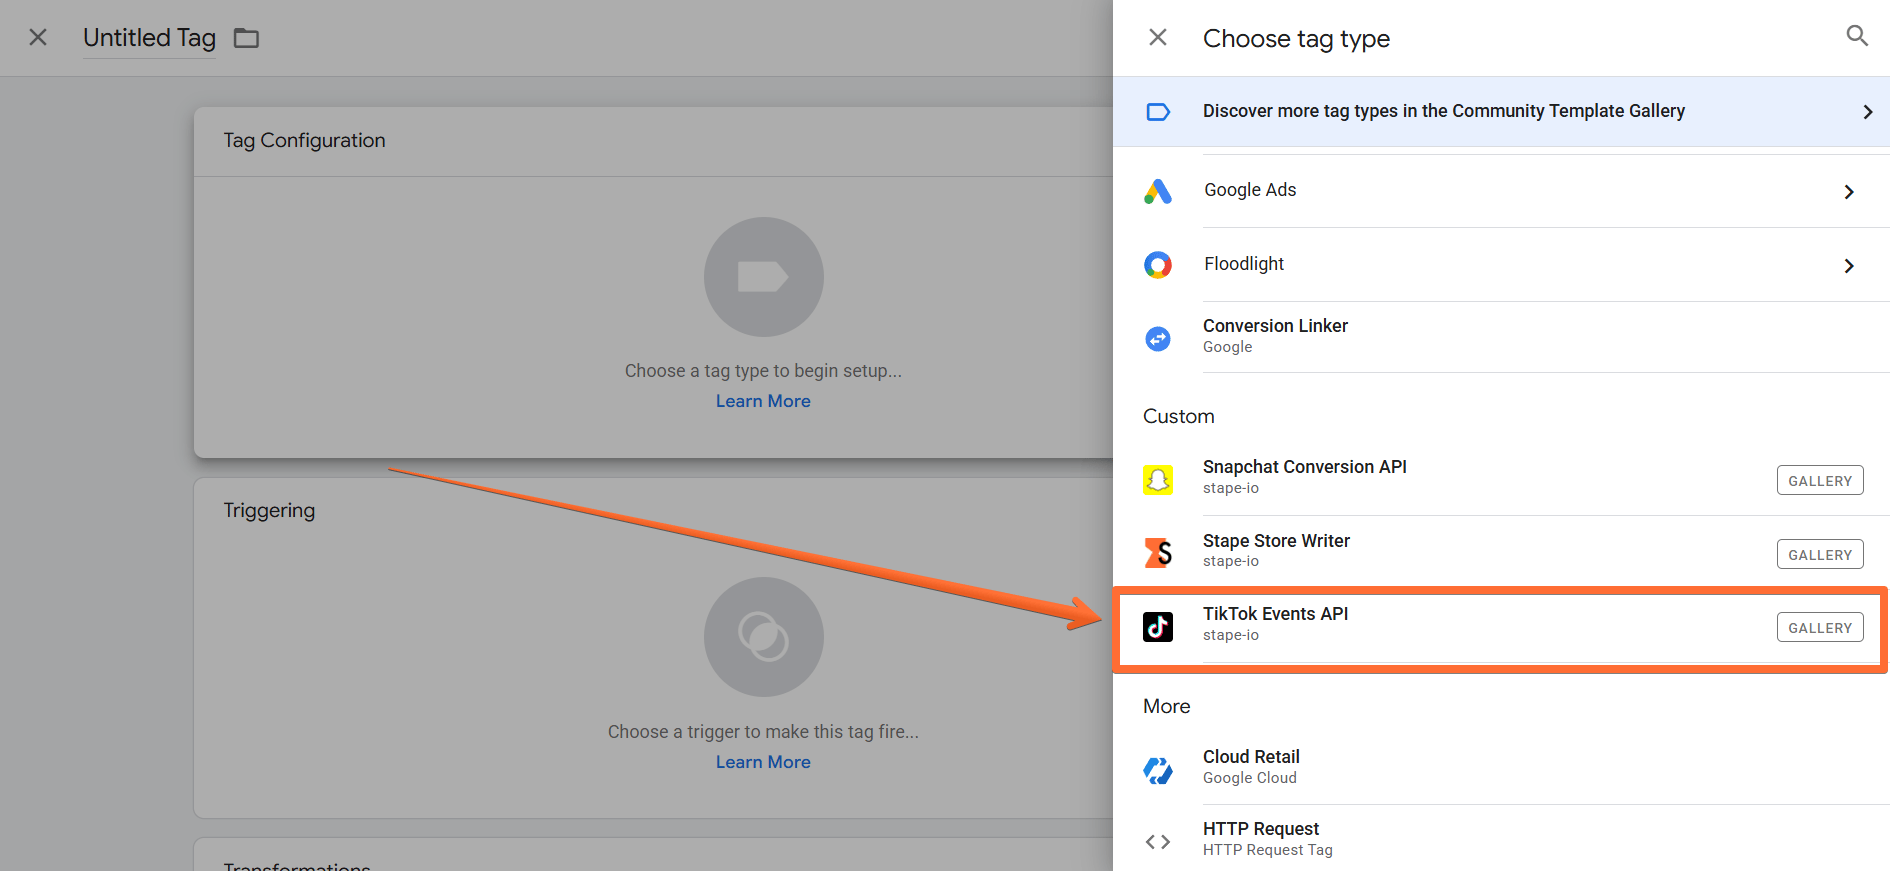Click the Community Template Gallery tag icon
The image size is (1892, 871).
click(x=1157, y=112)
